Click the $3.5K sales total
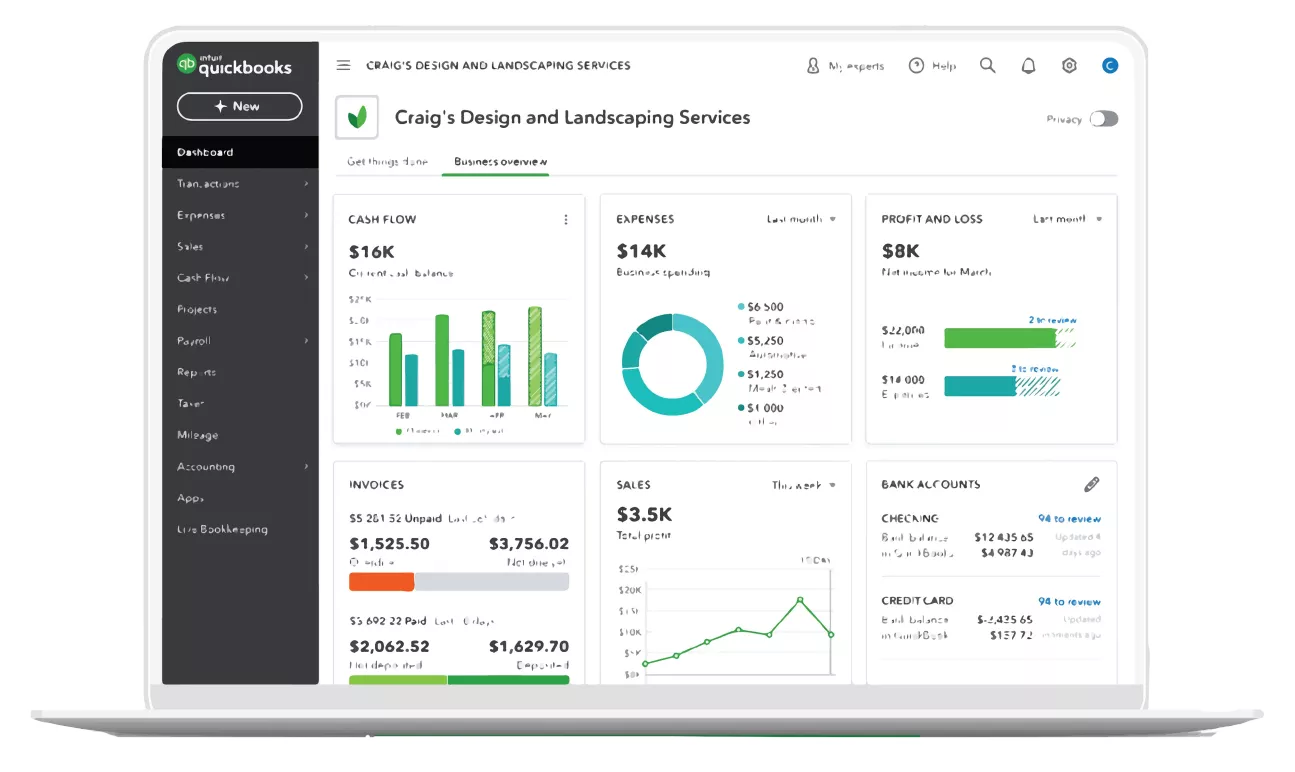The image size is (1295, 772). 644,515
